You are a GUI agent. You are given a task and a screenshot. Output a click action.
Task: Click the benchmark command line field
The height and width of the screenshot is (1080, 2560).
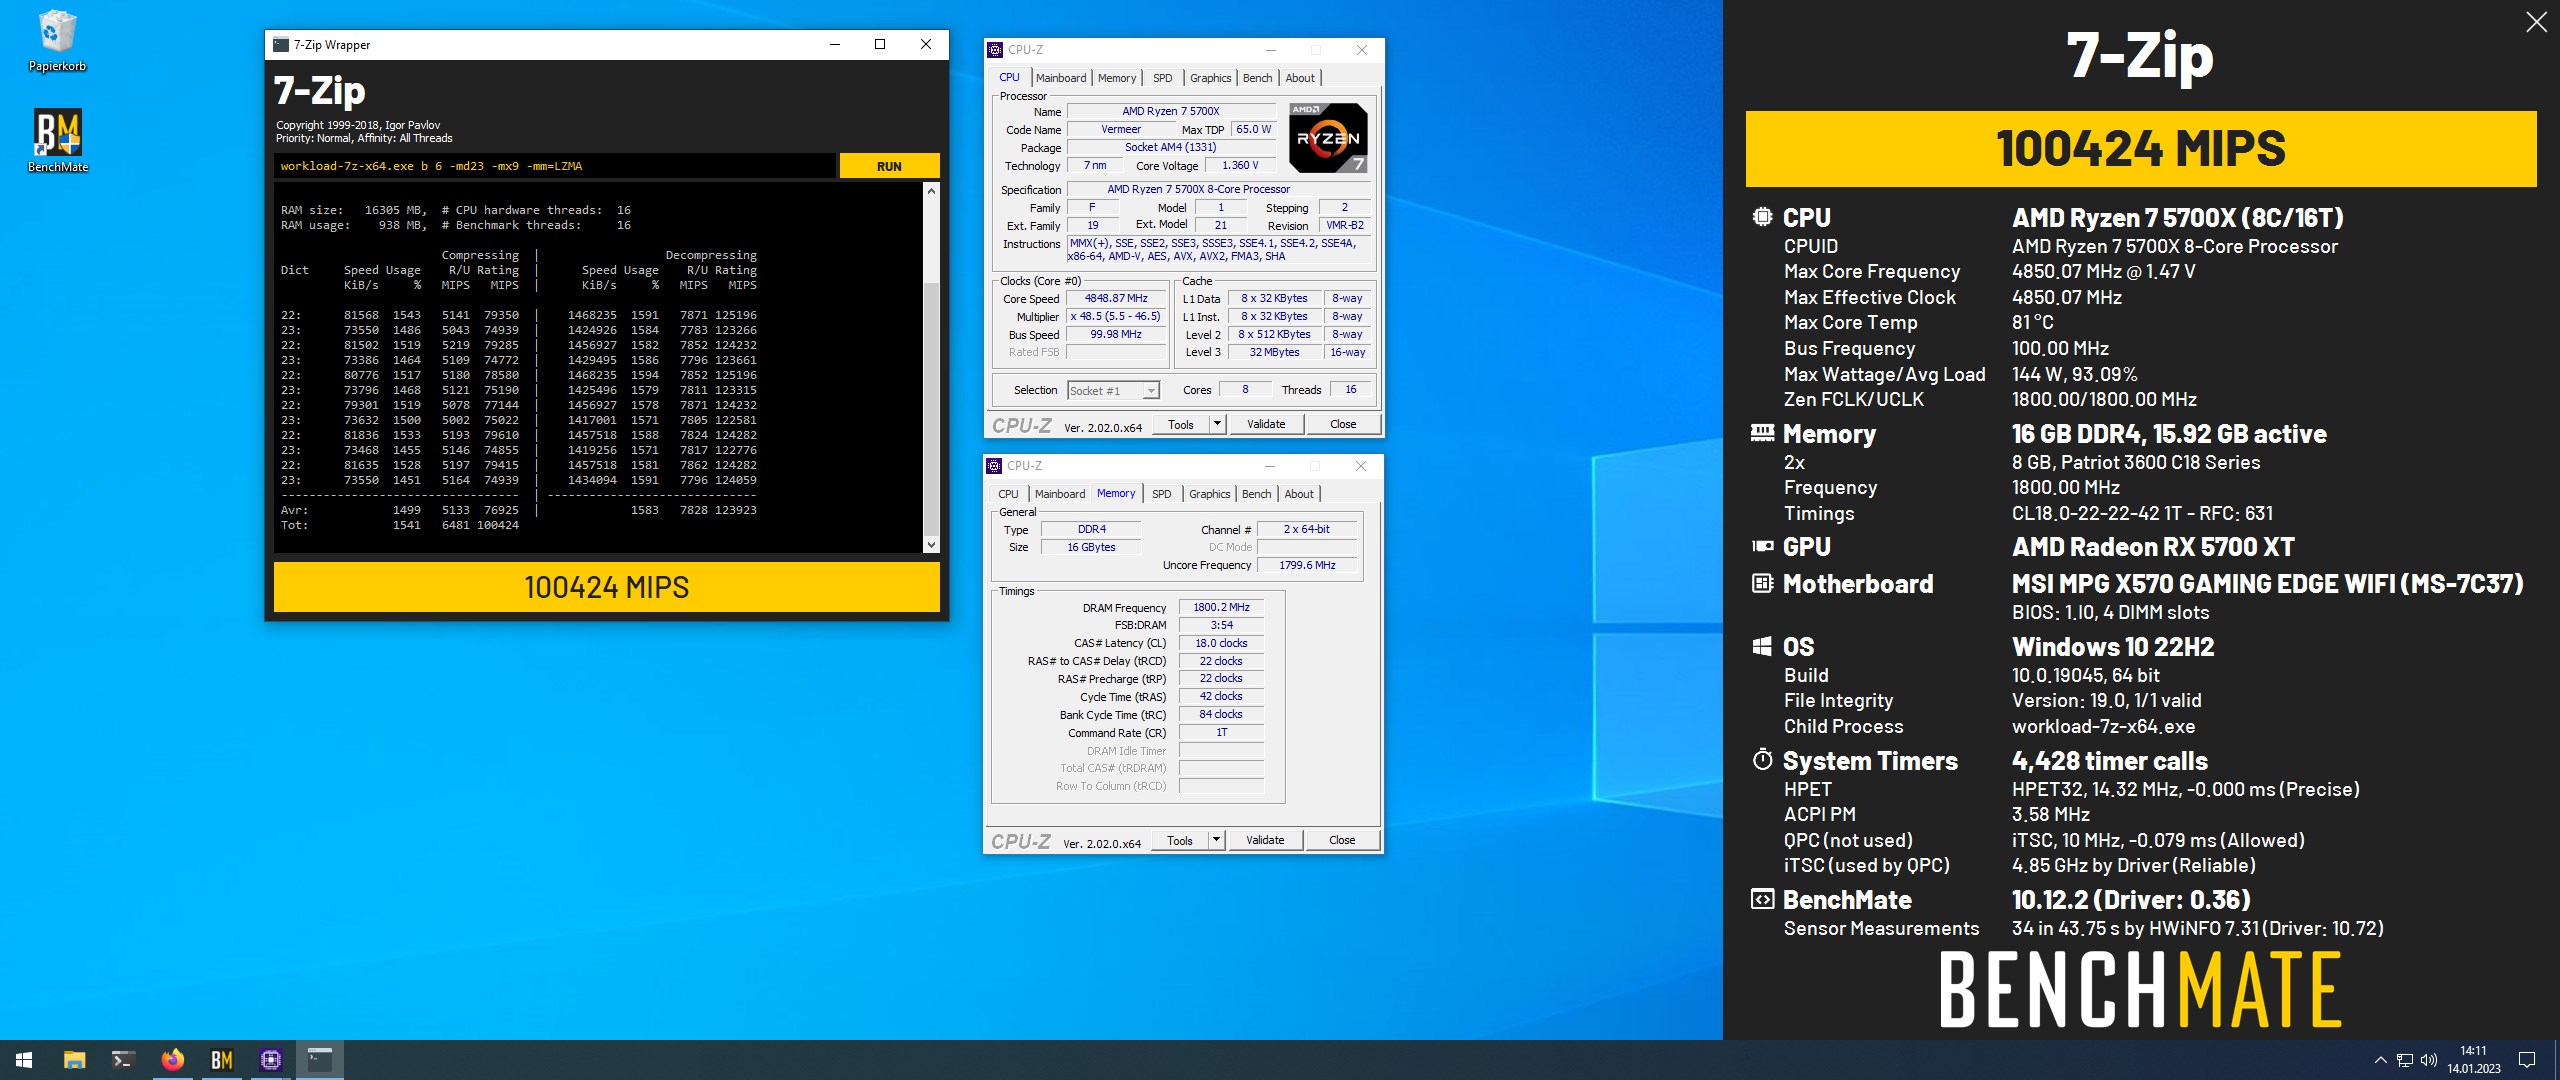click(x=555, y=166)
